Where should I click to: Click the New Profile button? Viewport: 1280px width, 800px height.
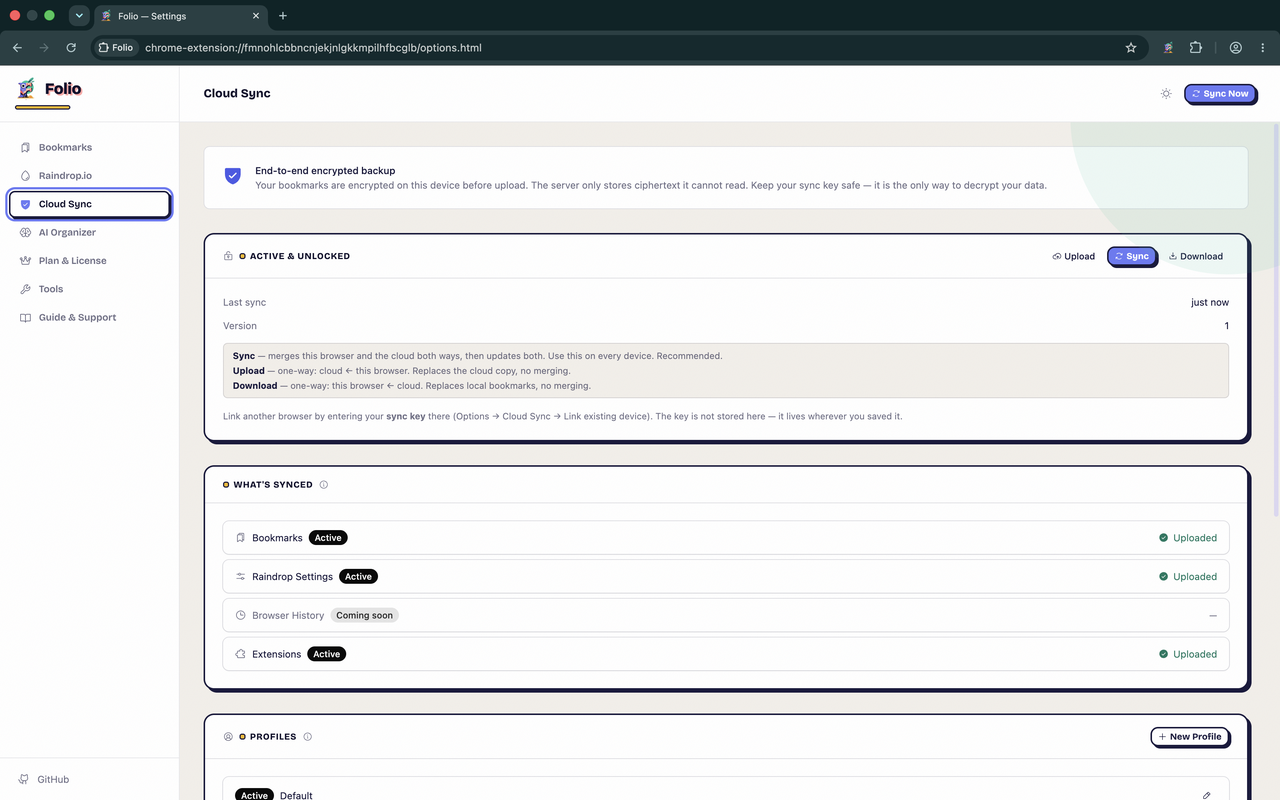pos(1189,737)
